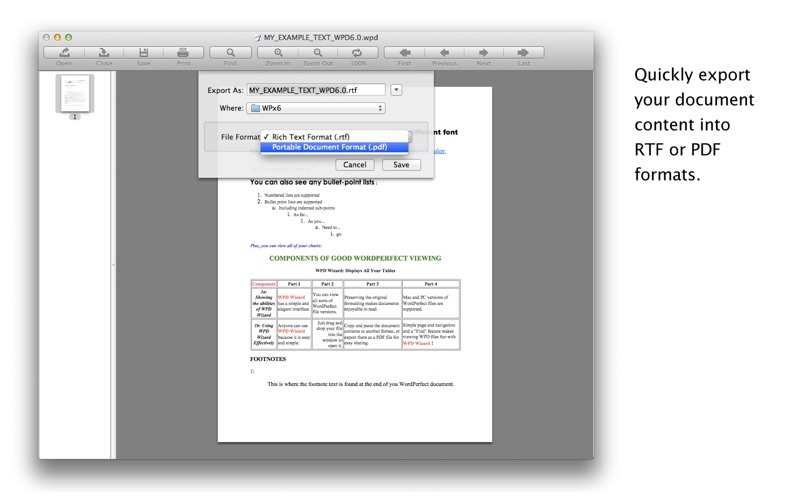Viewport: 800px width, 500px height.
Task: Reset zoom with the 100% icon
Action: coord(358,53)
